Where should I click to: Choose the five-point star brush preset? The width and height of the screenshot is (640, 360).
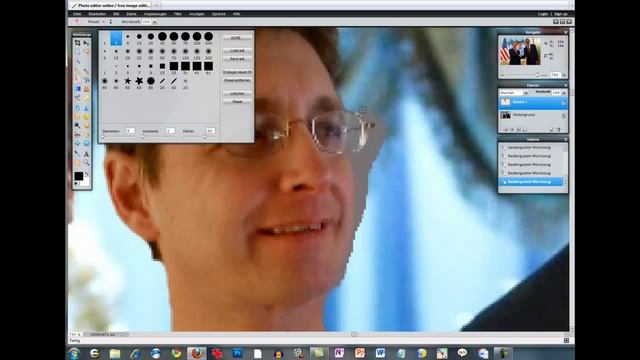(x=128, y=81)
